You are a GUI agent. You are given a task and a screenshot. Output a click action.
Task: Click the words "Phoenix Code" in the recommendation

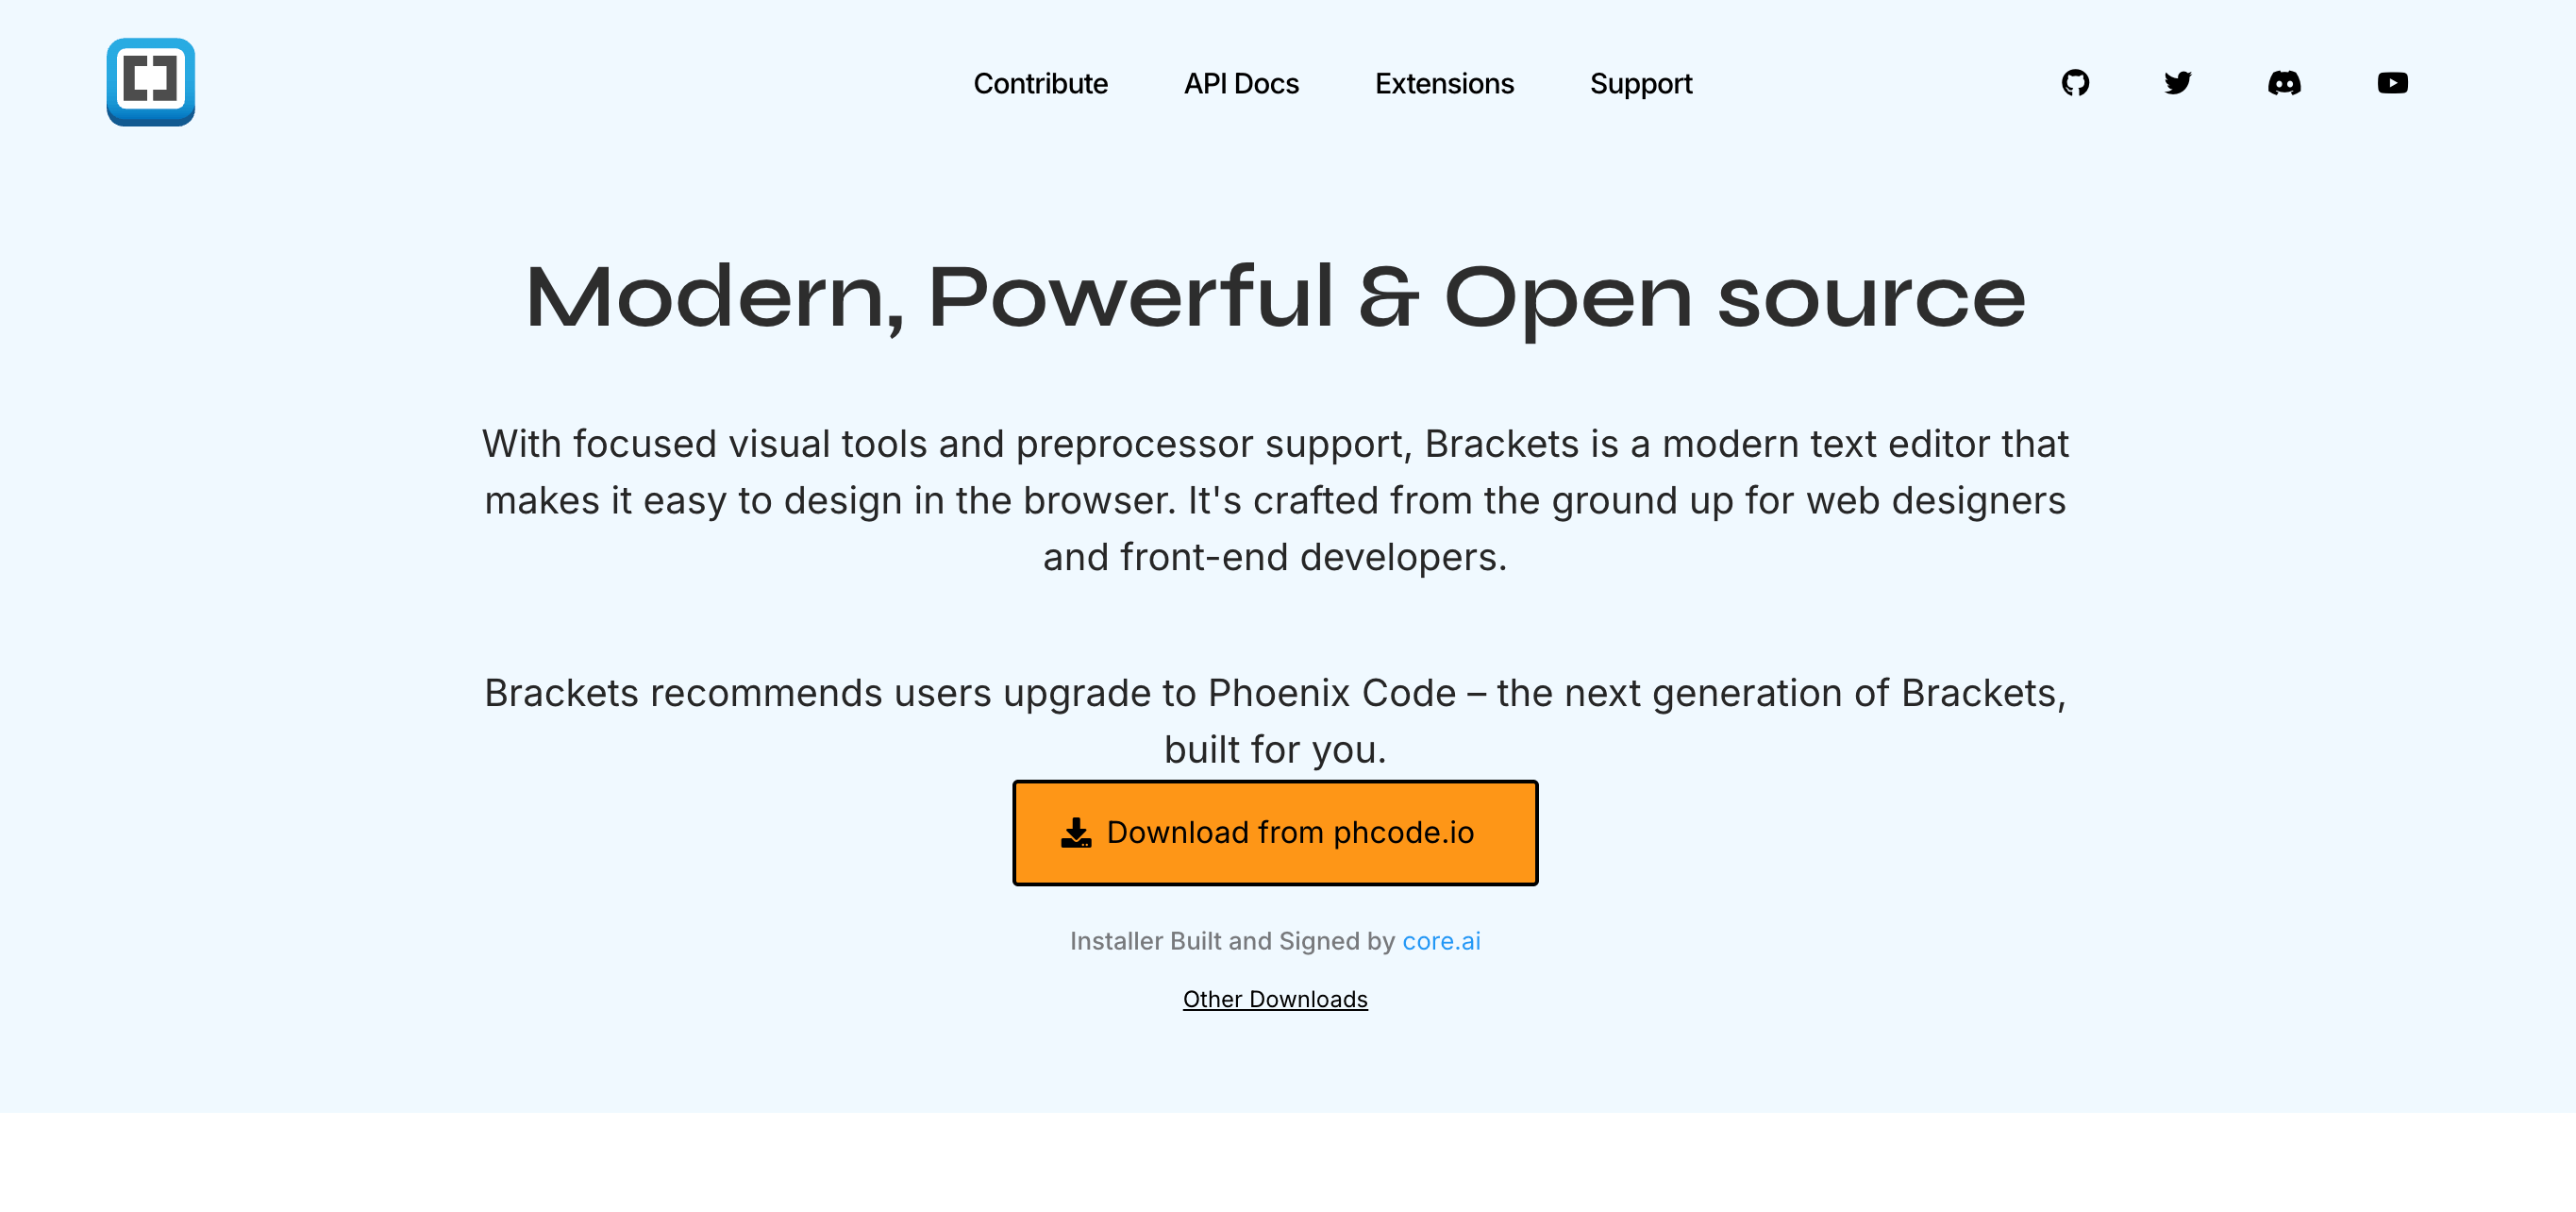pyautogui.click(x=1332, y=693)
